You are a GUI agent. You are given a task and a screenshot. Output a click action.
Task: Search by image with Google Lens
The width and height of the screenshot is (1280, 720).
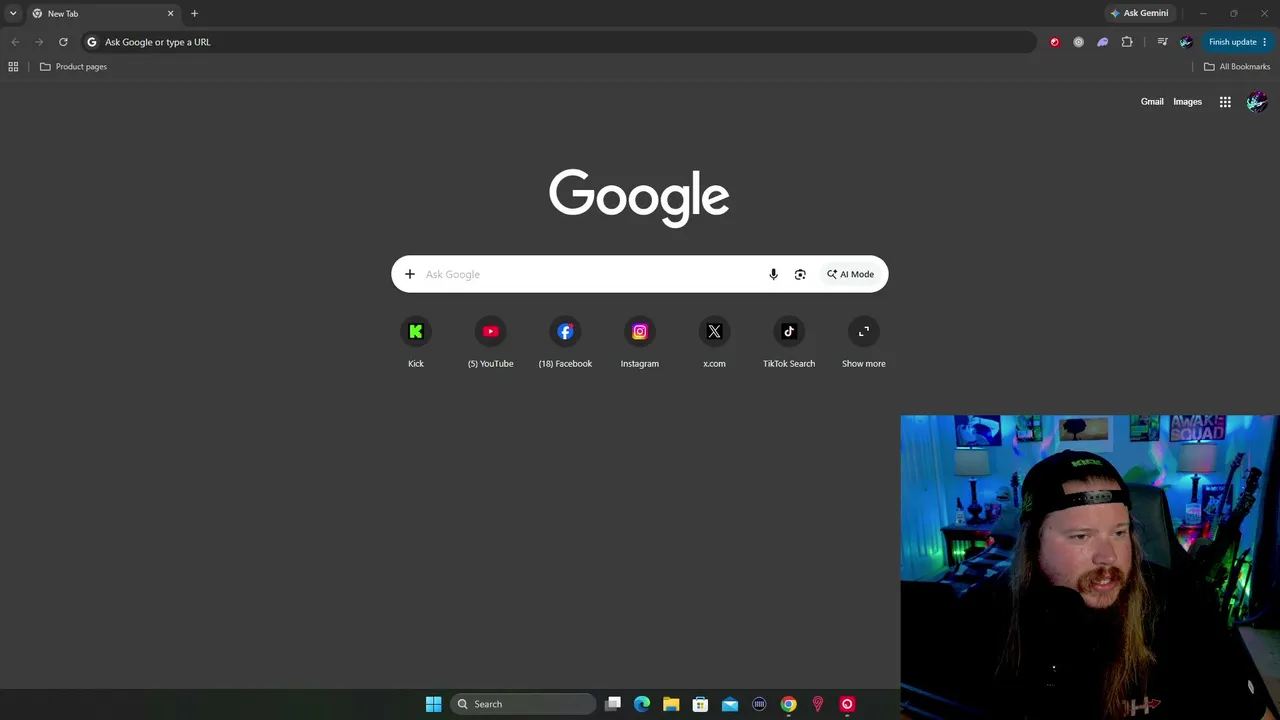click(800, 274)
